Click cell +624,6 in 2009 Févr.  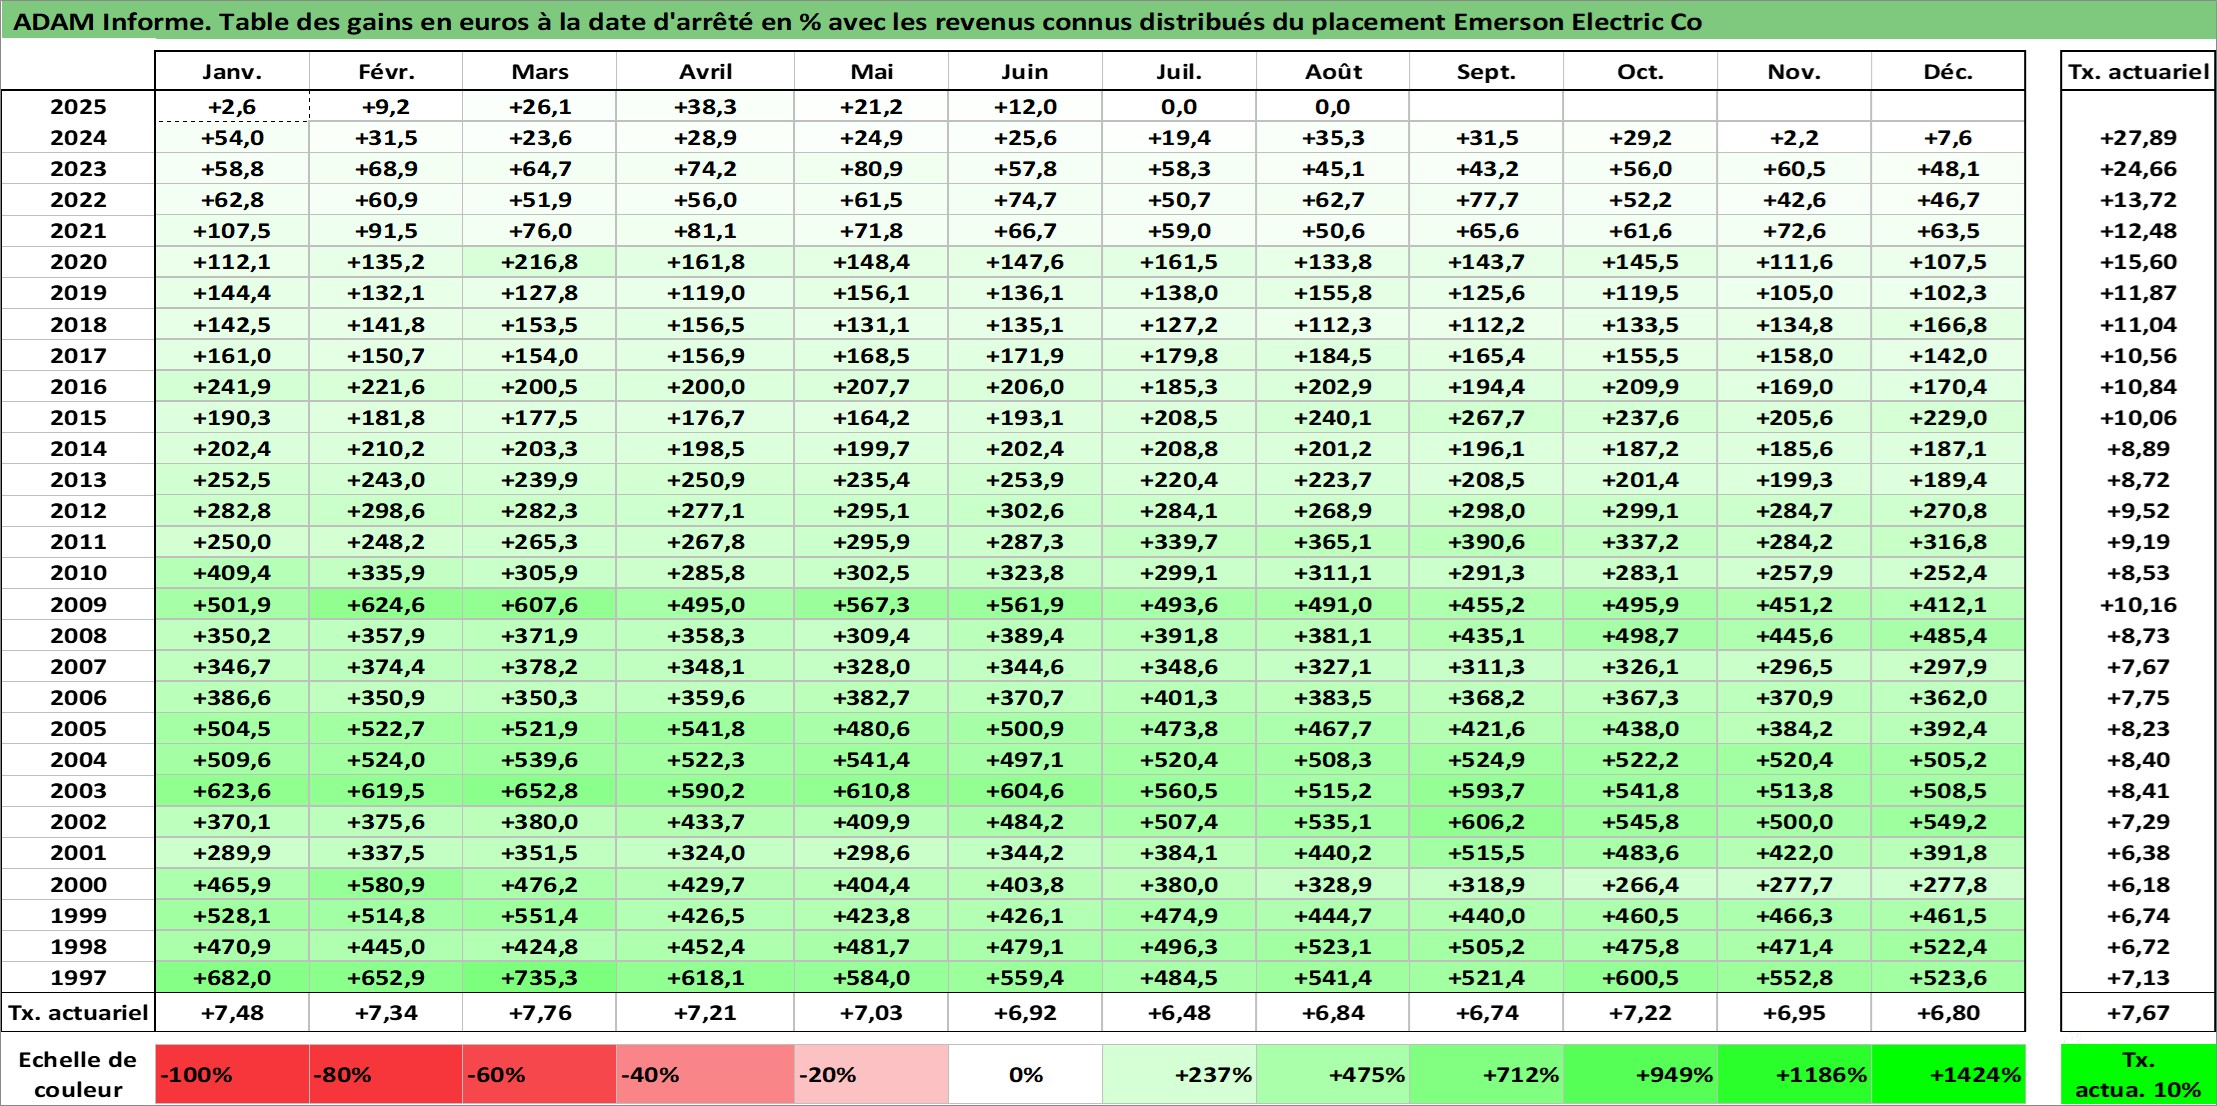pyautogui.click(x=386, y=605)
